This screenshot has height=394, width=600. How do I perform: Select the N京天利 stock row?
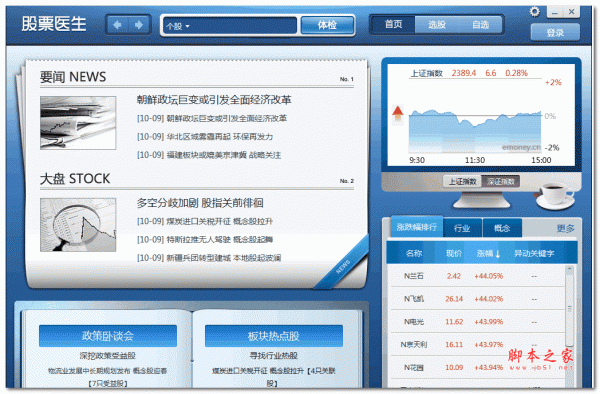[478, 344]
